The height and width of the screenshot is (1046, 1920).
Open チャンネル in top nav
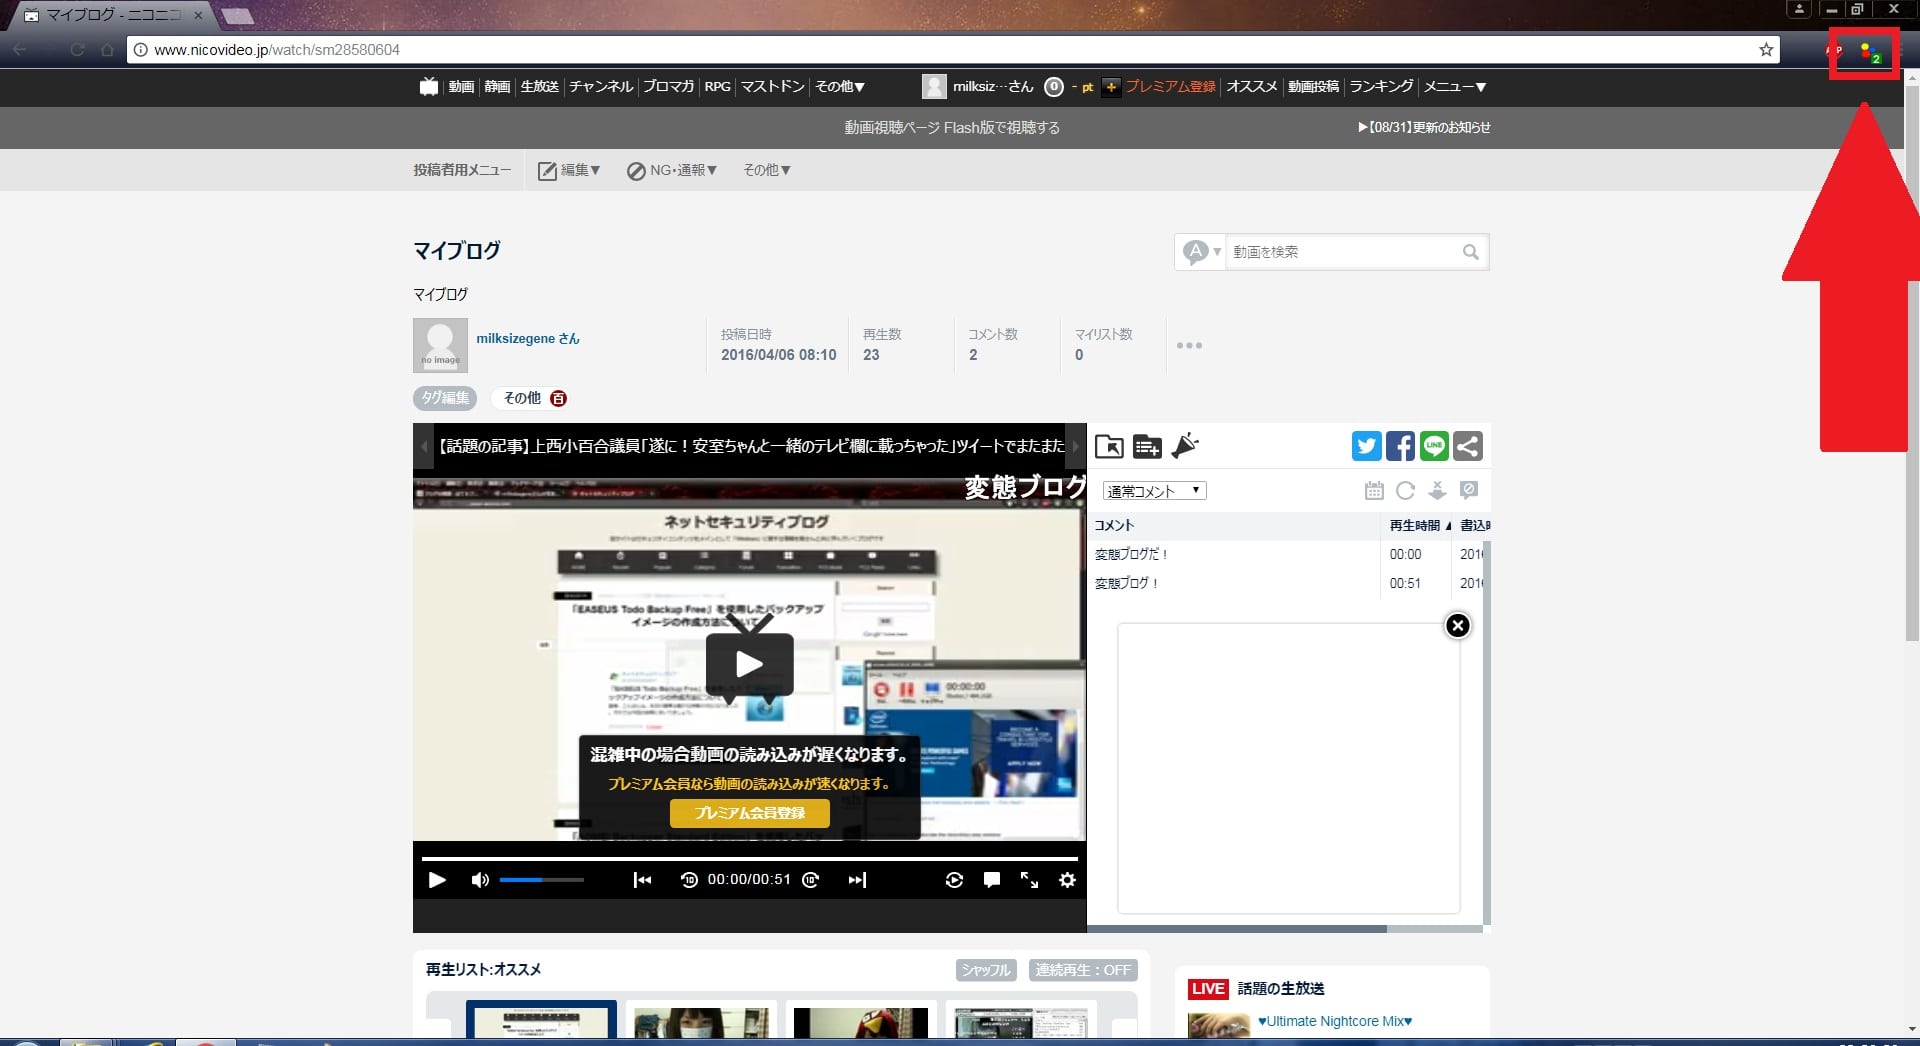point(601,87)
